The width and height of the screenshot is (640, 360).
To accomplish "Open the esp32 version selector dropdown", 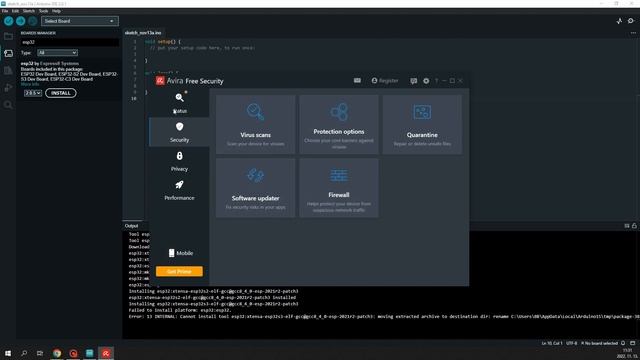I will (33, 93).
